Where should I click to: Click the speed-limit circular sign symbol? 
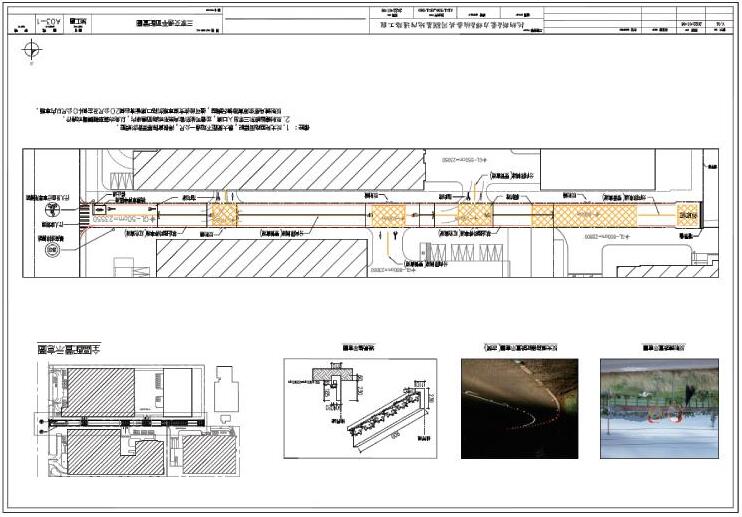(53, 251)
